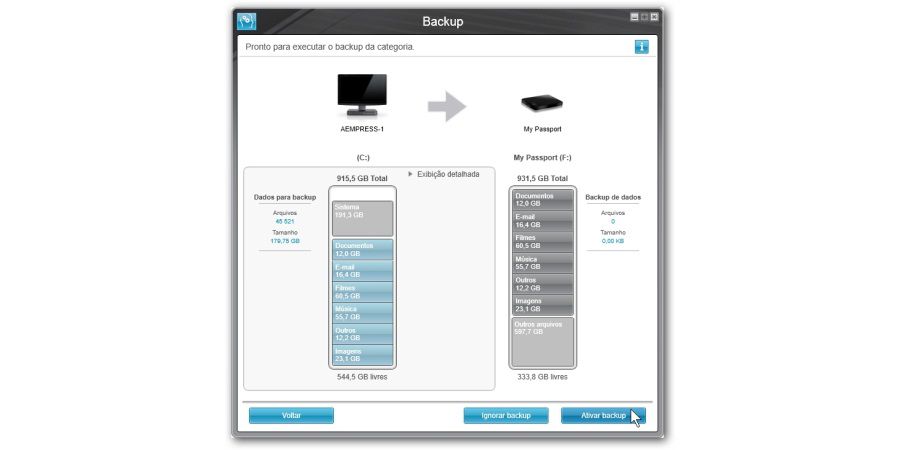Click the AEMPRESS-1 computer name

click(x=362, y=129)
